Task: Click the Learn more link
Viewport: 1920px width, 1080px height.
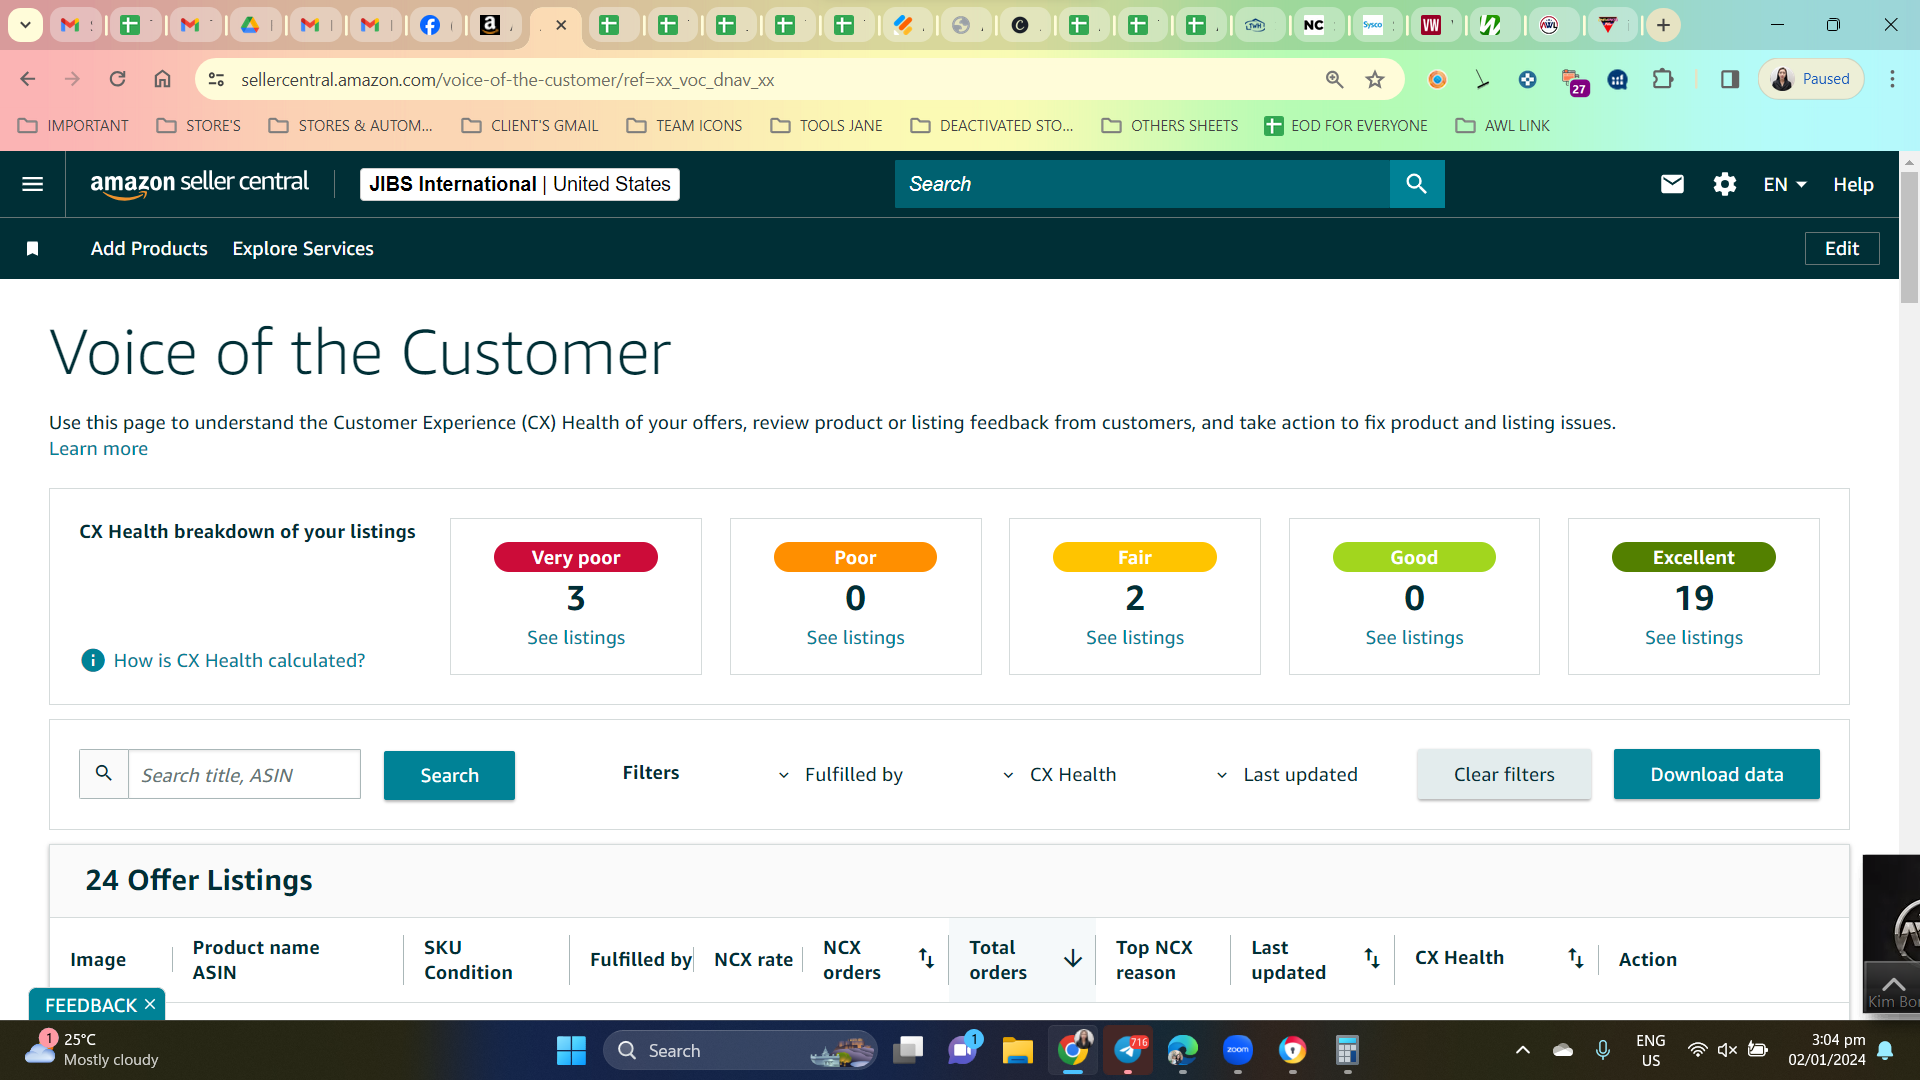Action: (x=98, y=449)
